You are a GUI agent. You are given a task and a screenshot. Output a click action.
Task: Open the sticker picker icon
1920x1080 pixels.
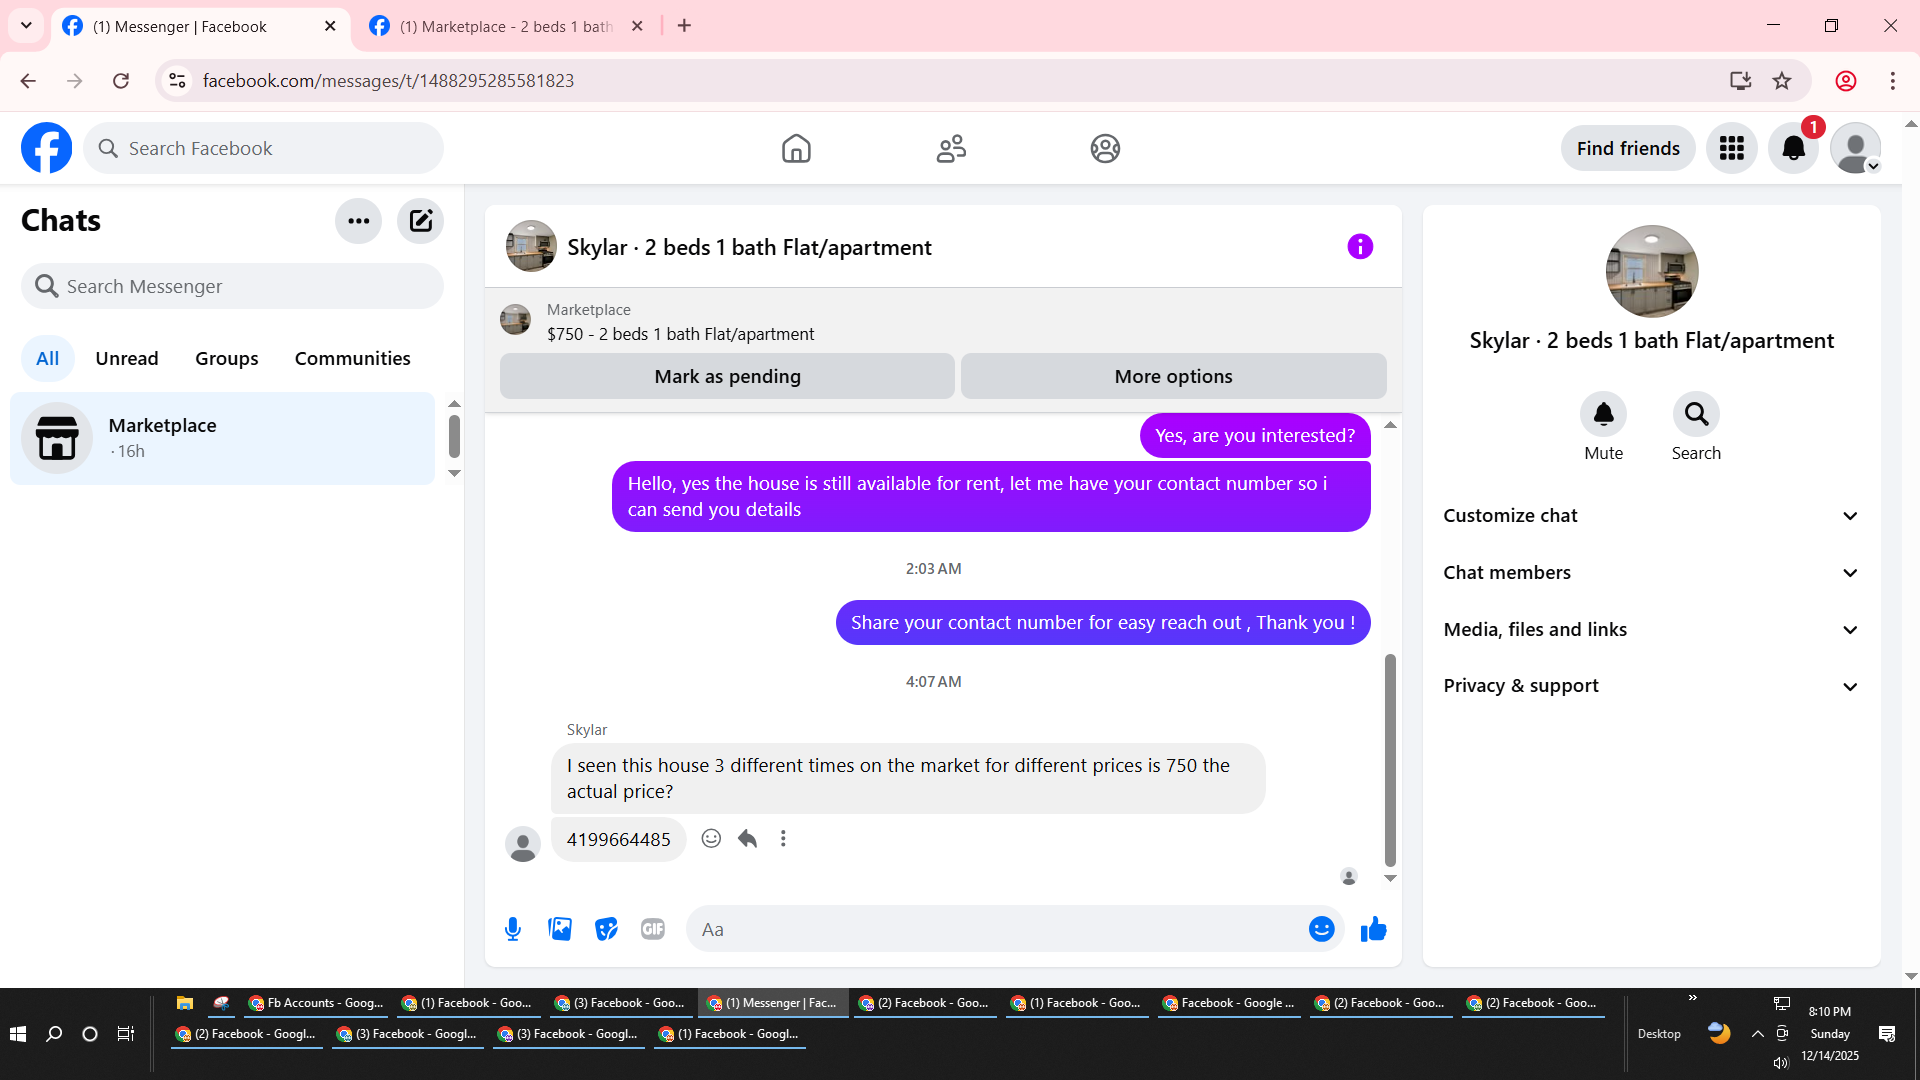point(606,929)
